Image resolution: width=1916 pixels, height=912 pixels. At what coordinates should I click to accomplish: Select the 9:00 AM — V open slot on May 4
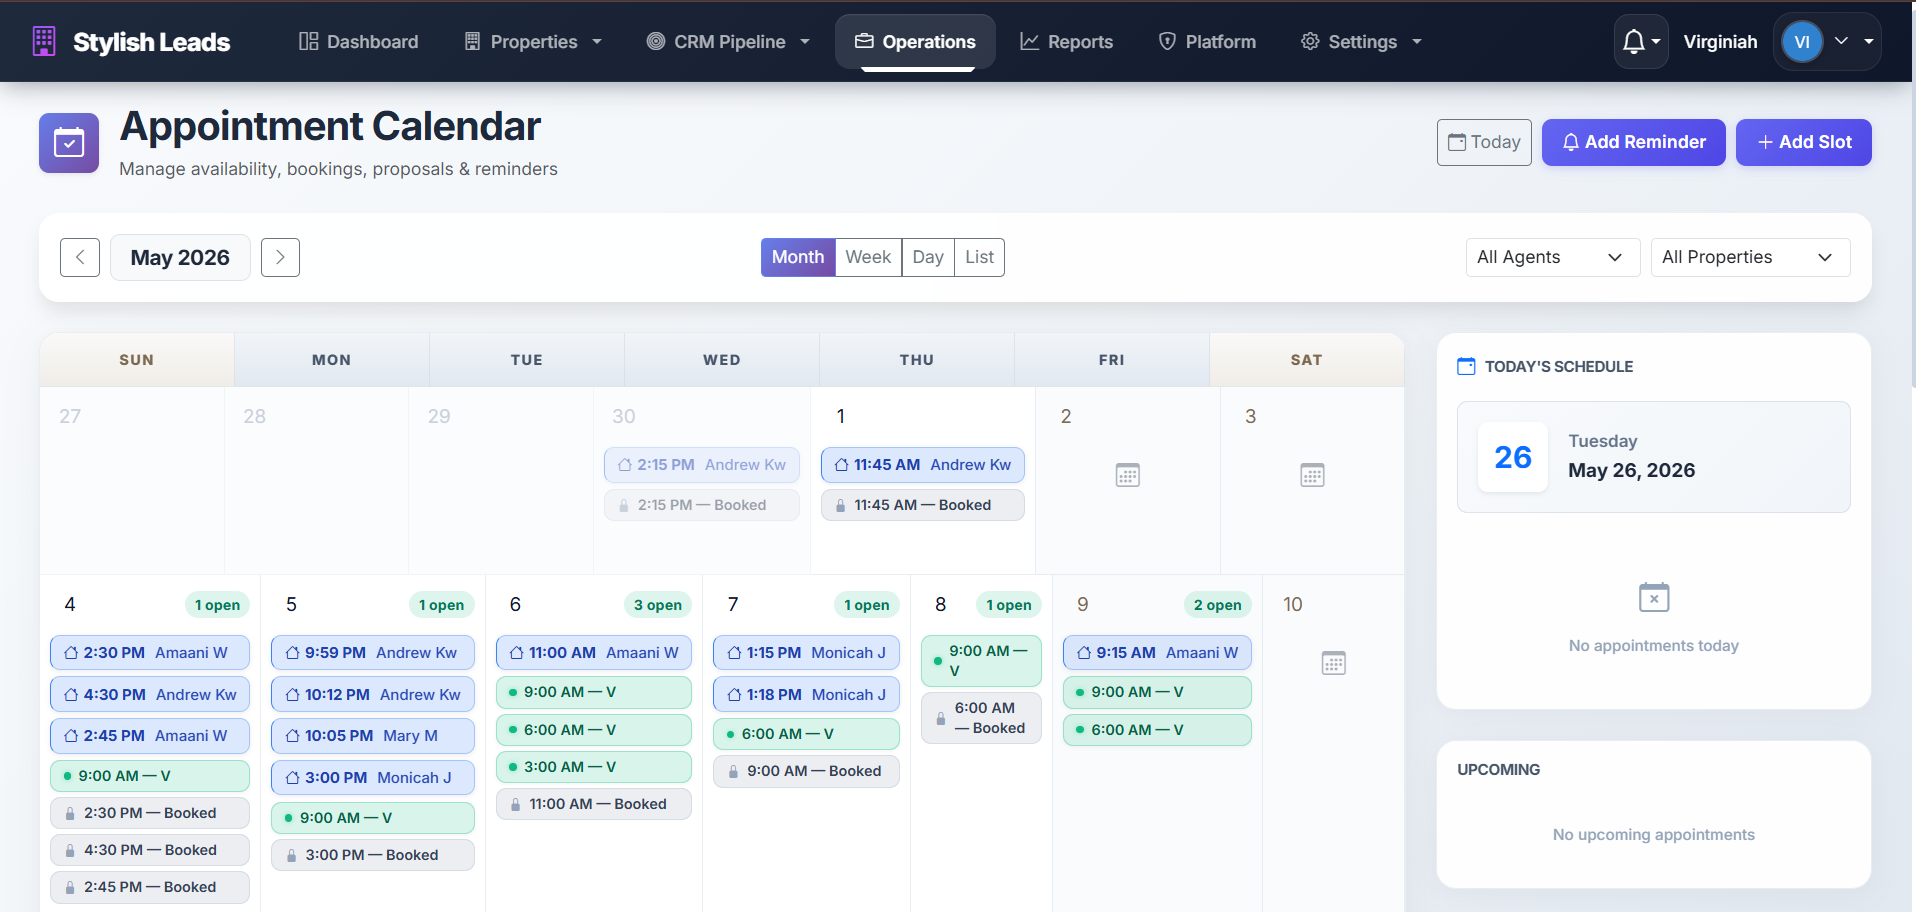click(x=150, y=776)
